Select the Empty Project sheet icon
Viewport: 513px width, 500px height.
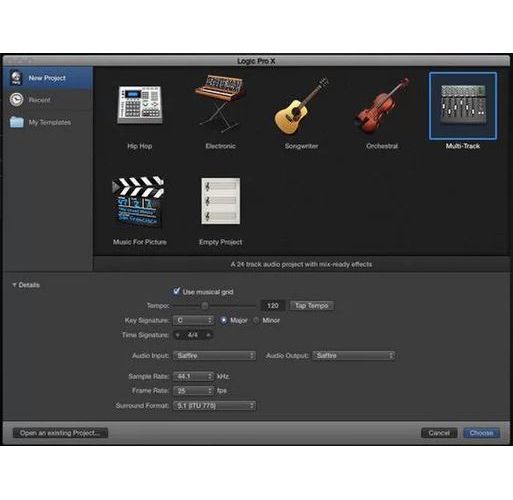pyautogui.click(x=221, y=201)
